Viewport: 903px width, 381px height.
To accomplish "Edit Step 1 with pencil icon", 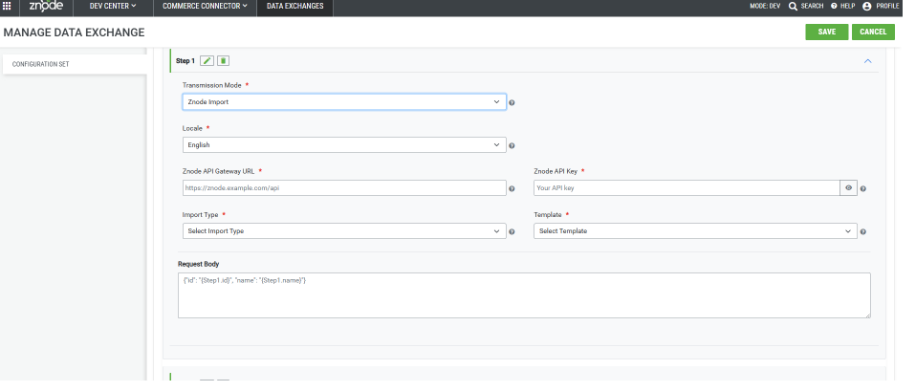I will 207,60.
